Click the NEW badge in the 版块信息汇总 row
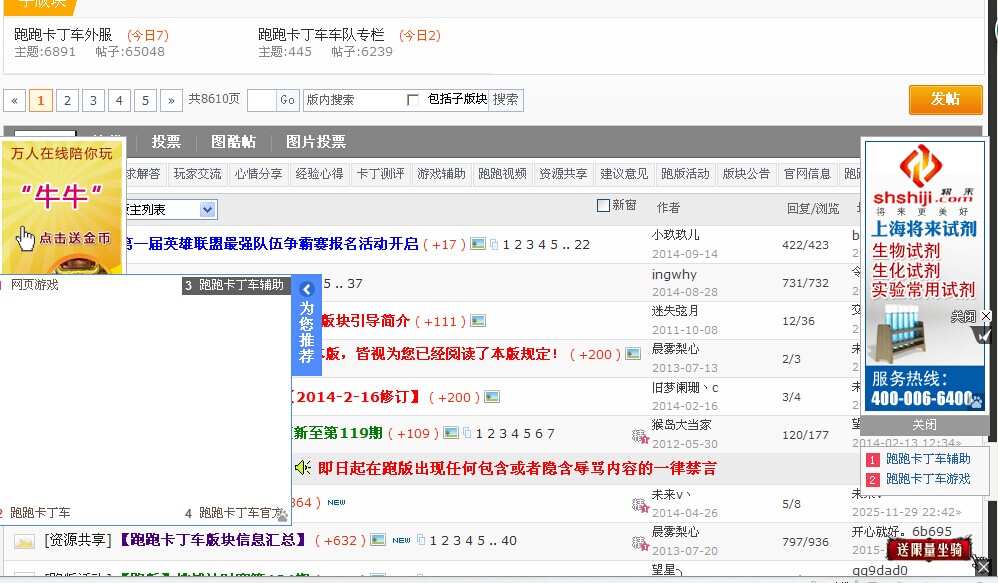998x583 pixels. point(401,540)
